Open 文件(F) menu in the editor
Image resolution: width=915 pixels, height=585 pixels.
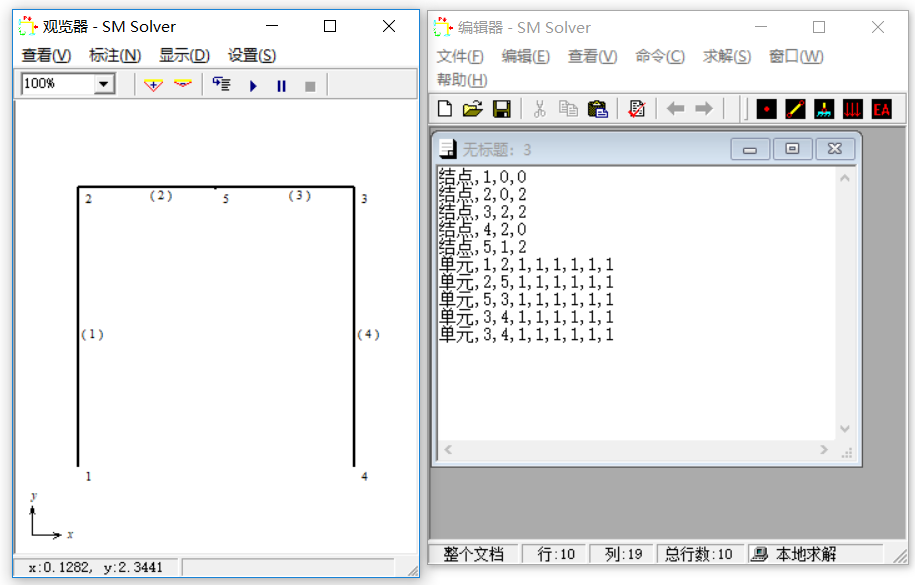click(x=460, y=56)
